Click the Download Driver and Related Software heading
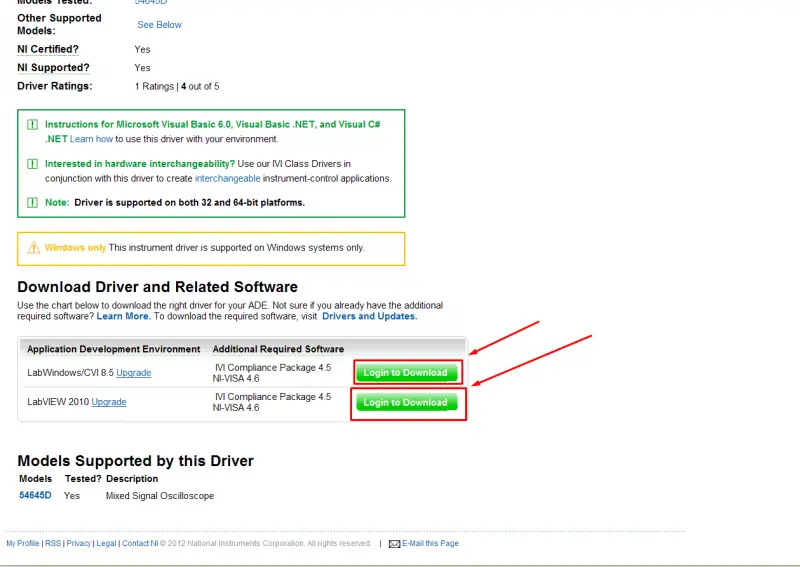 [157, 287]
